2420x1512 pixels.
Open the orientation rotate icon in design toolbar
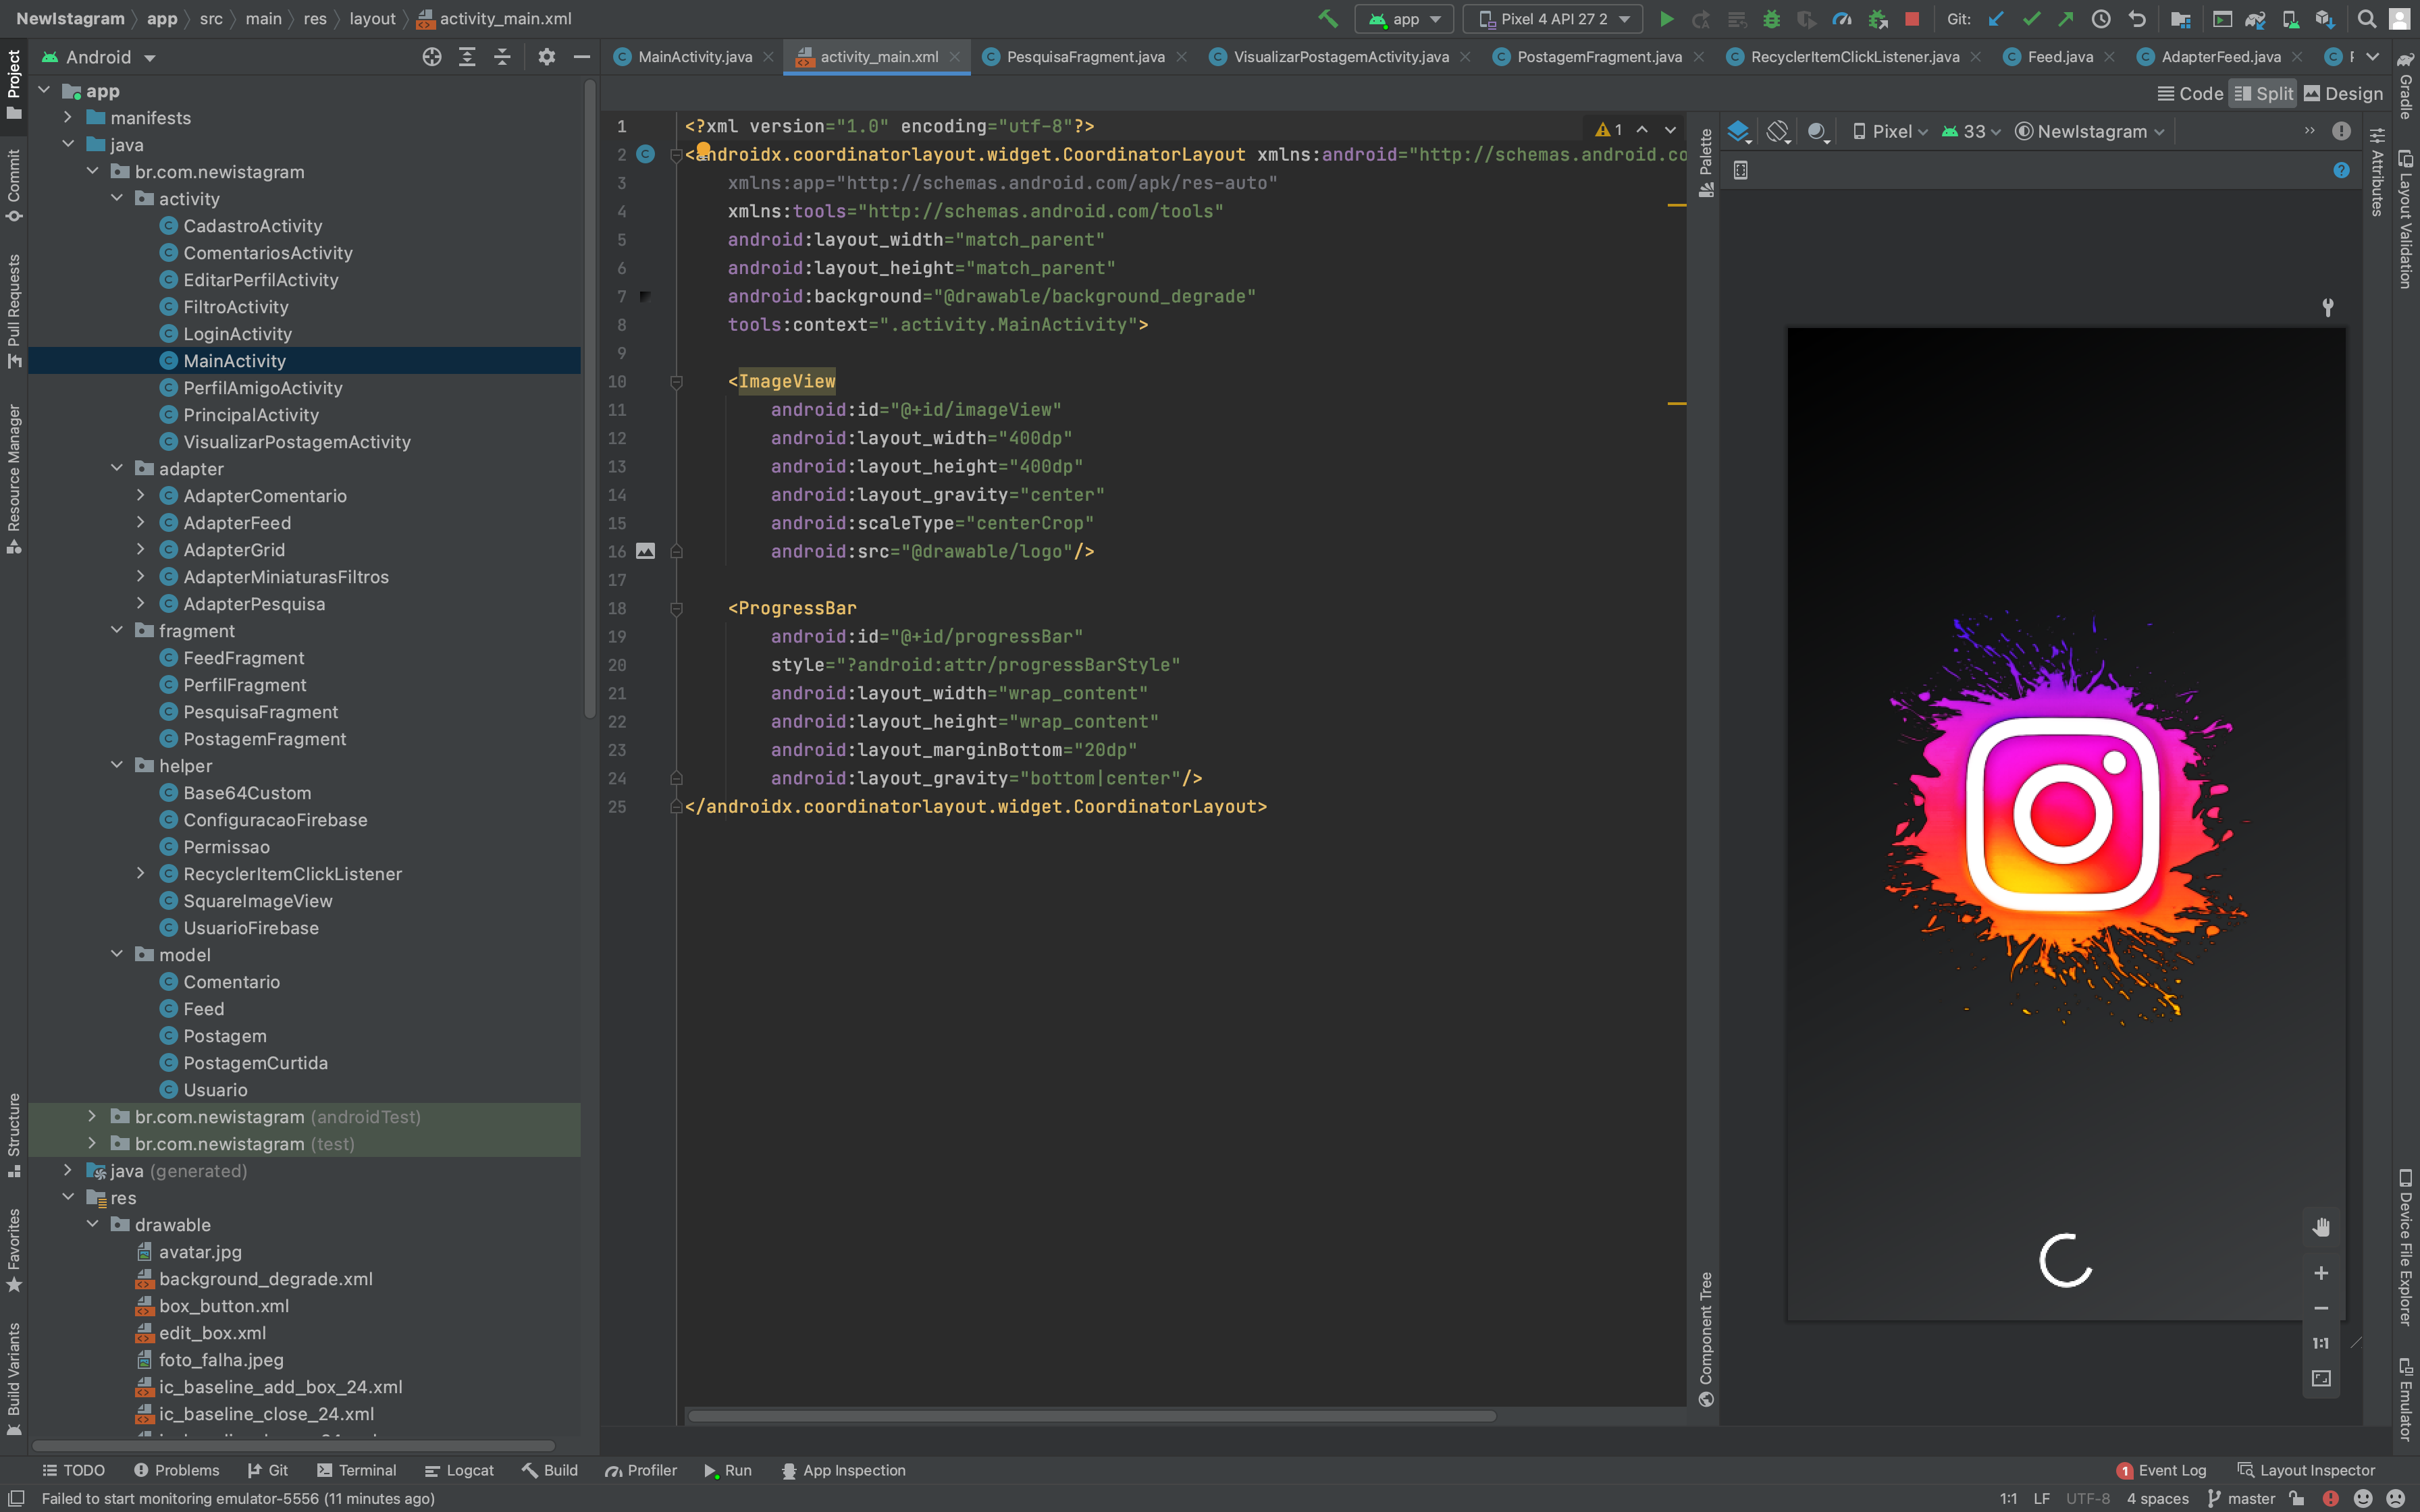1778,131
